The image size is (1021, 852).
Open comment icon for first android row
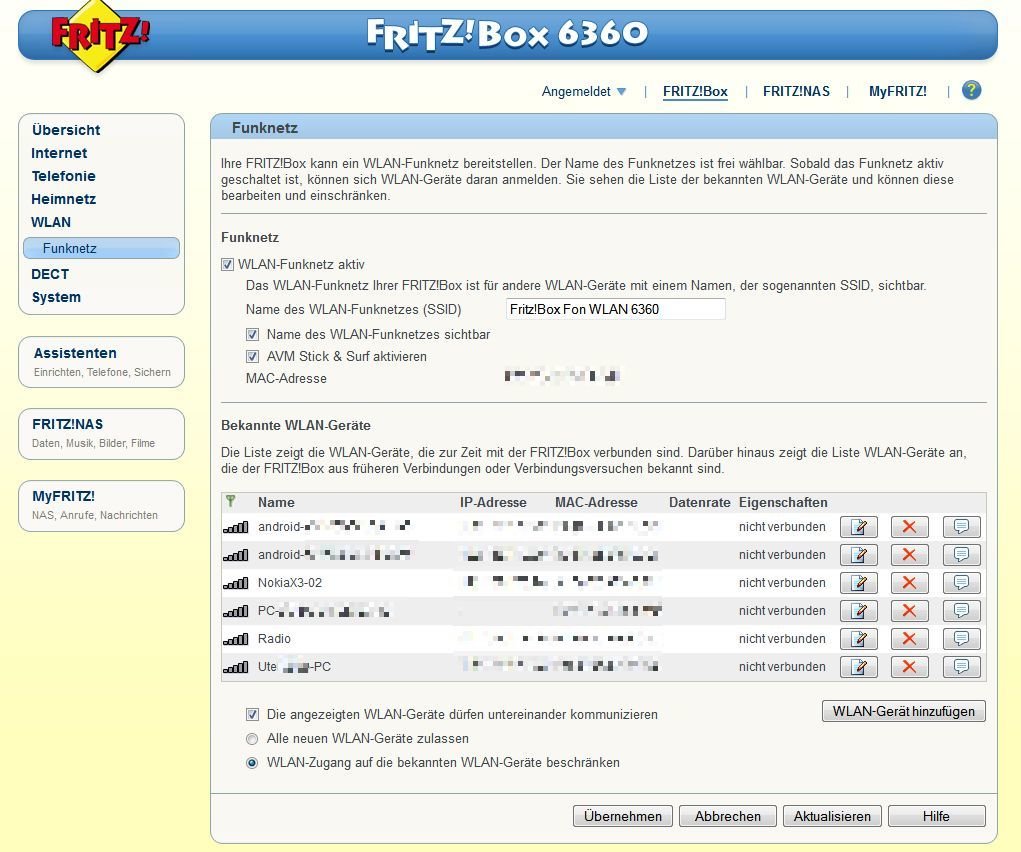point(961,527)
